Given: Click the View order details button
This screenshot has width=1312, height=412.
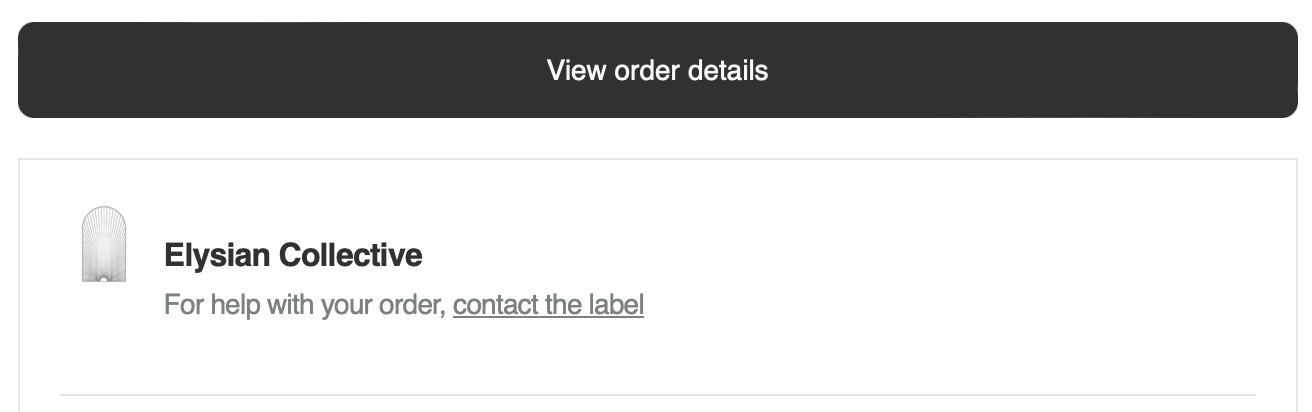Looking at the screenshot, I should tap(657, 70).
